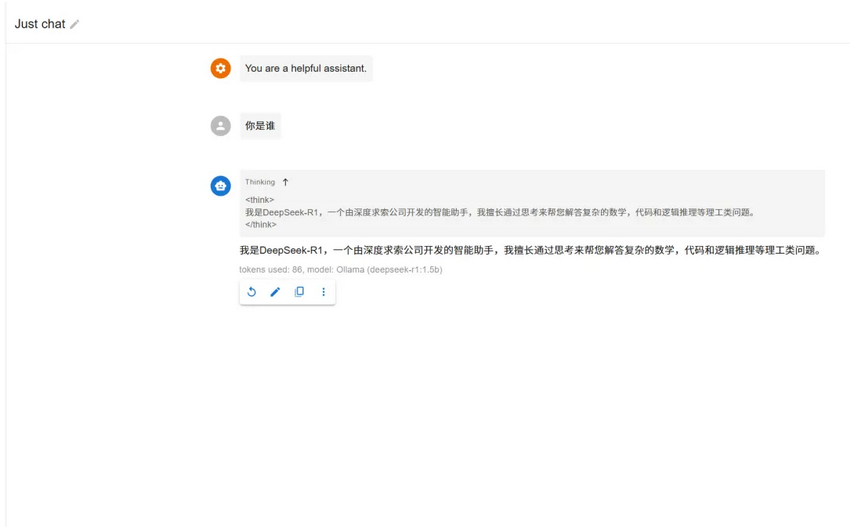Click the blue assistant robot avatar
The image size is (857, 527).
pyautogui.click(x=220, y=186)
